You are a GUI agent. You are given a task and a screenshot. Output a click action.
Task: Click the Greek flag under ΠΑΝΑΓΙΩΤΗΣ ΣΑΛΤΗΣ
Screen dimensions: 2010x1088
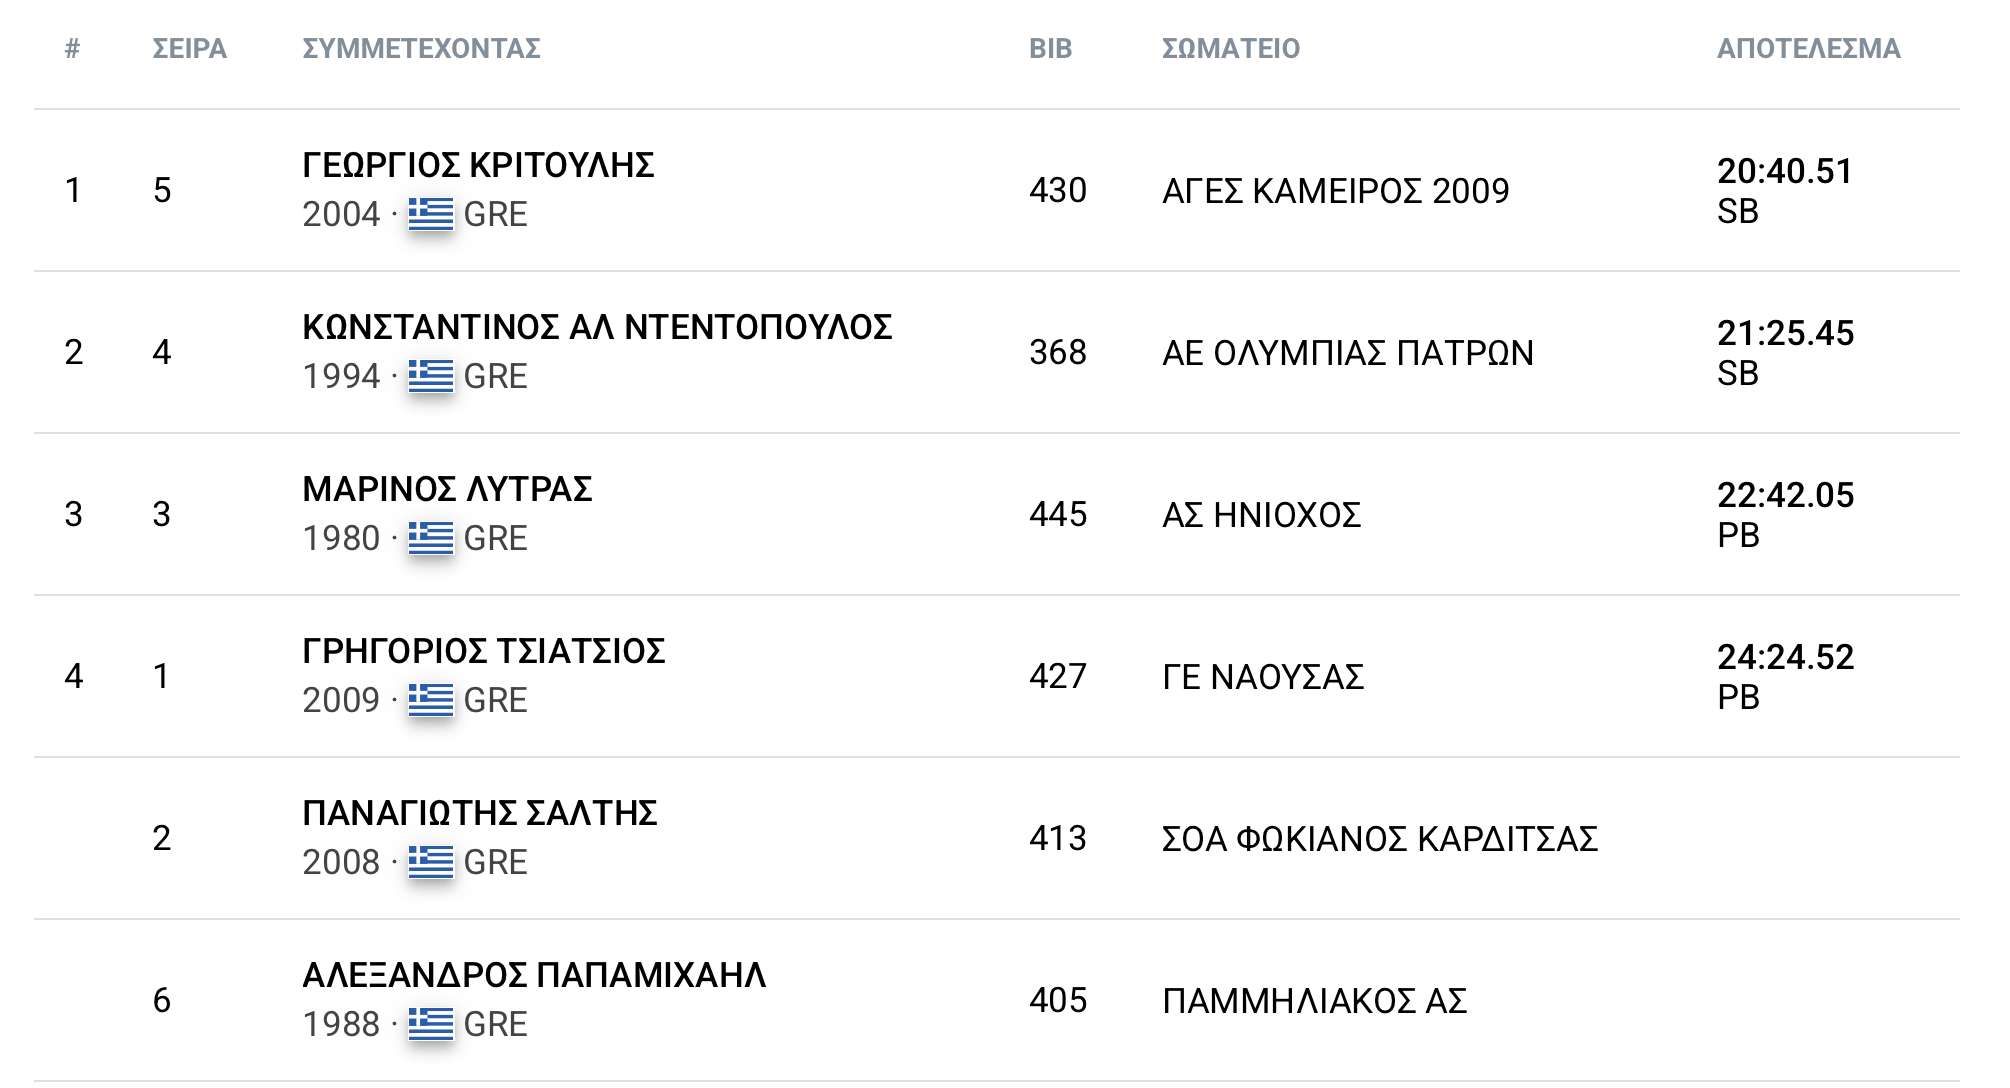coord(431,862)
